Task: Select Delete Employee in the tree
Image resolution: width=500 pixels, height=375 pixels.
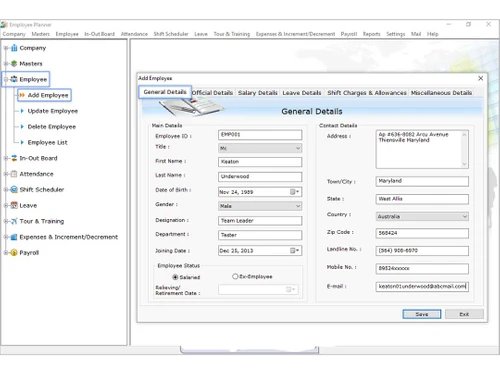Action: [52, 127]
